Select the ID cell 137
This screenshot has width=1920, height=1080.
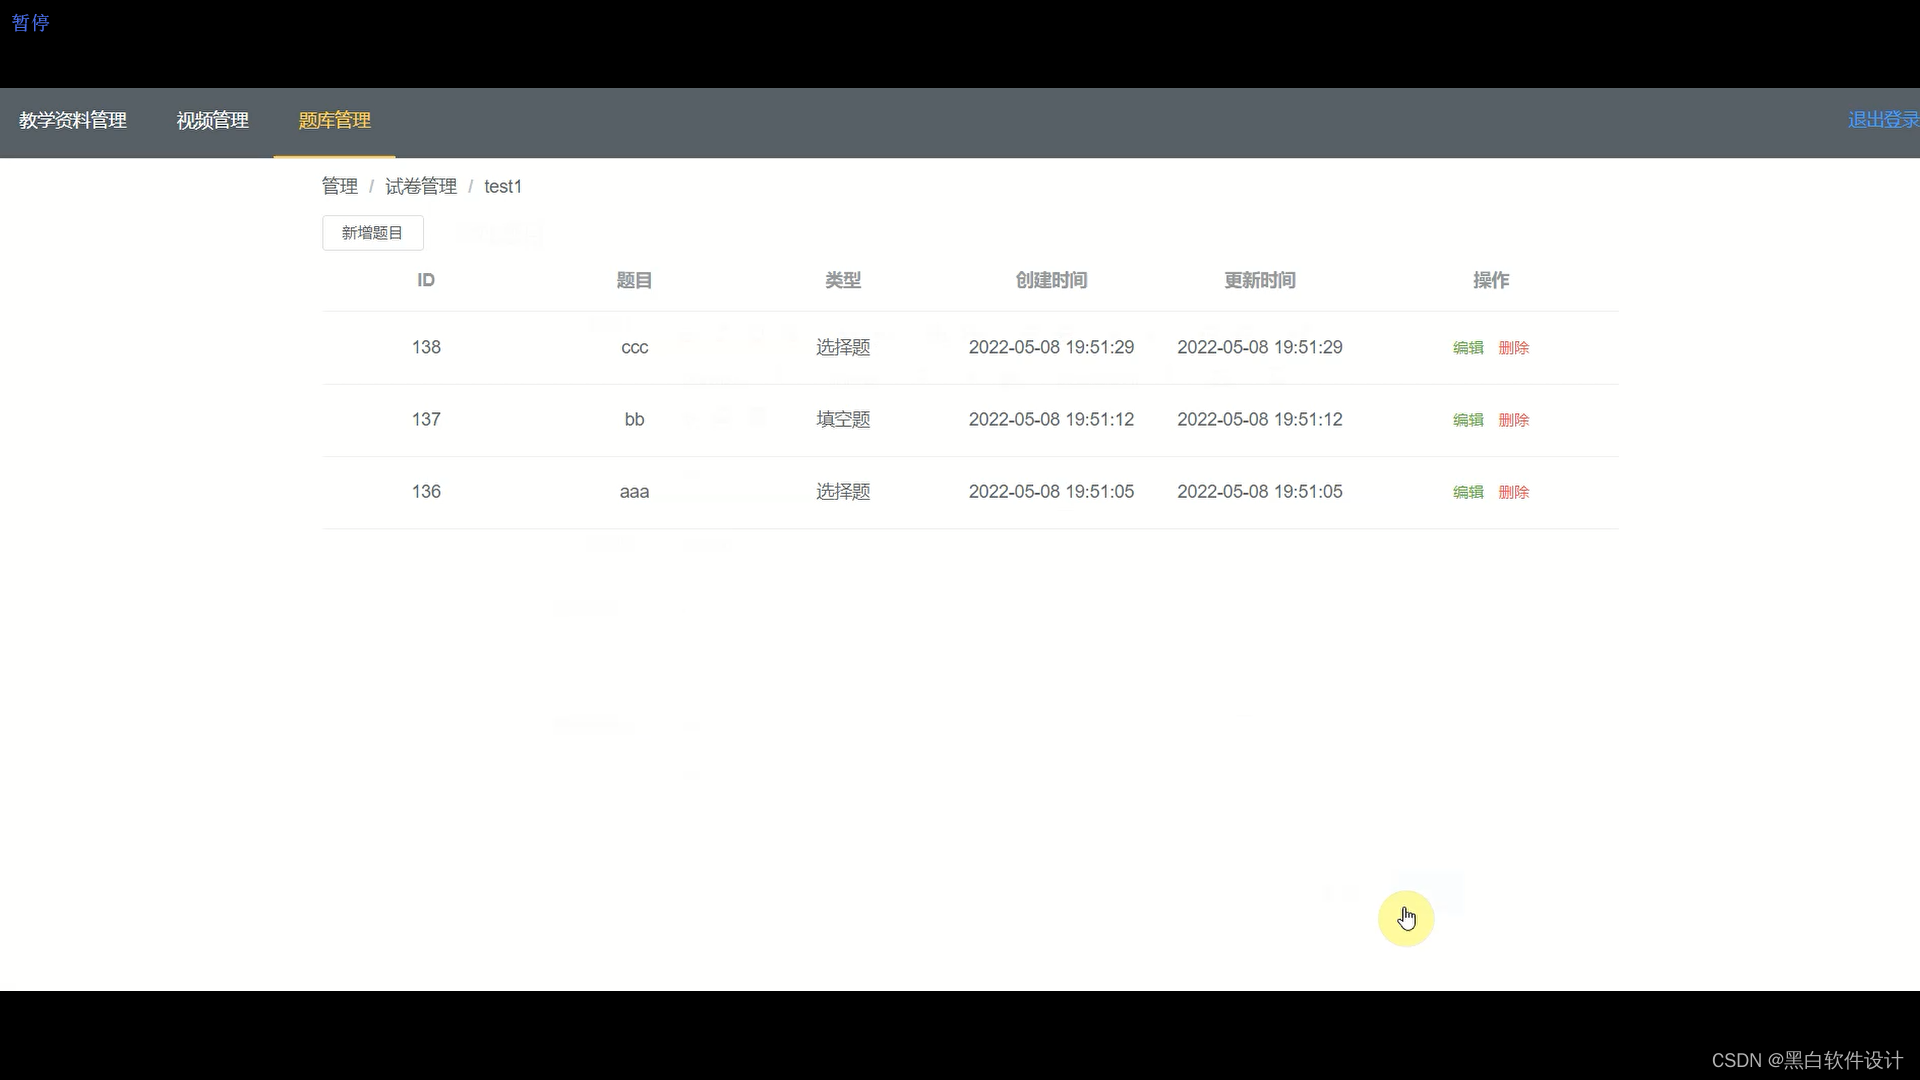pyautogui.click(x=426, y=419)
